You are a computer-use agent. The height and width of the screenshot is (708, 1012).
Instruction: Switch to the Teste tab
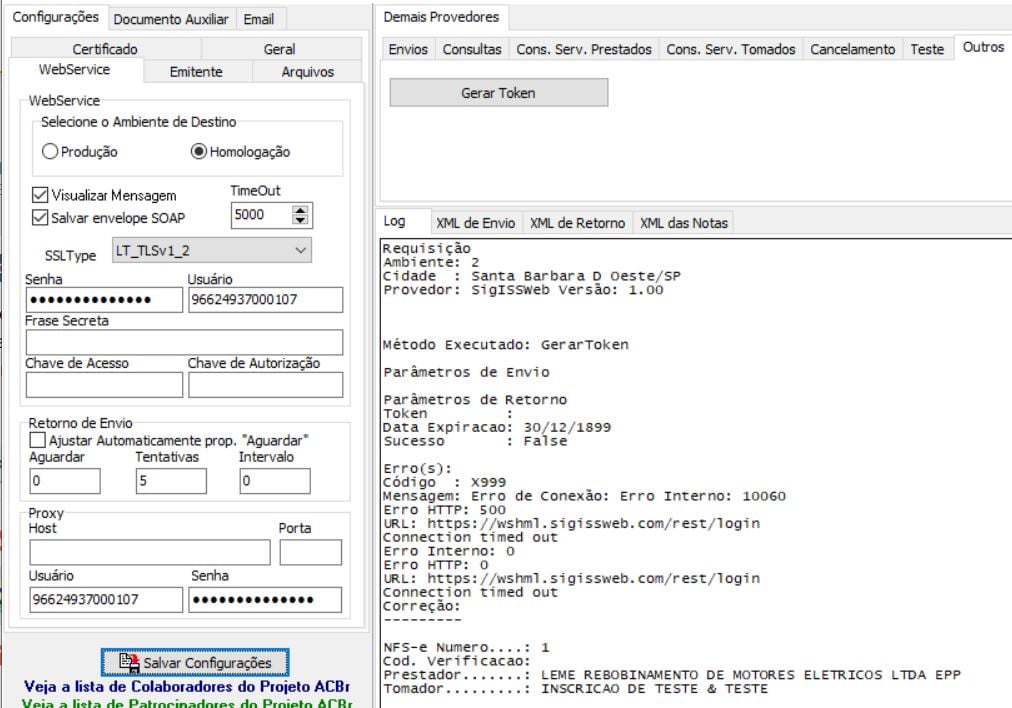point(927,49)
